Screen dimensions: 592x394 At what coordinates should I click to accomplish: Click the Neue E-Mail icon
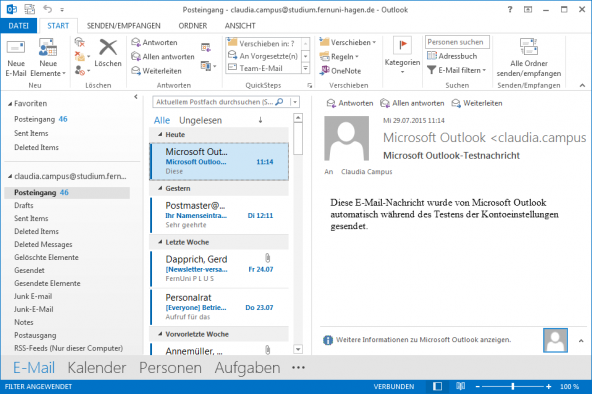[x=16, y=48]
